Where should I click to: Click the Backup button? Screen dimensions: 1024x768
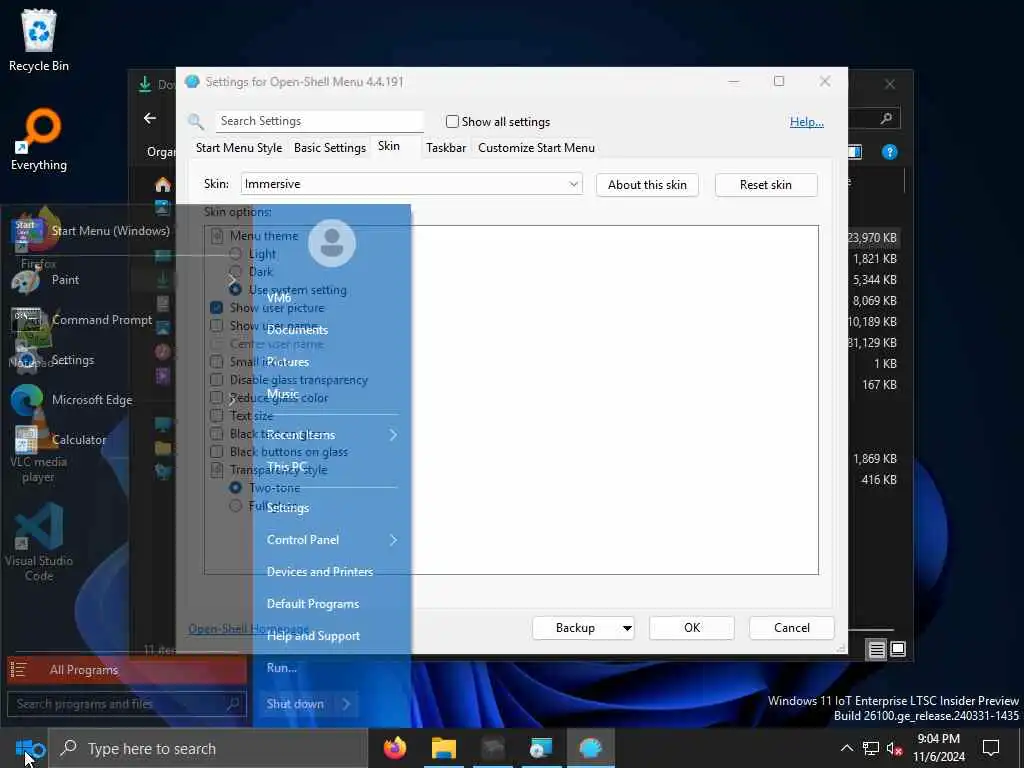[x=575, y=628]
